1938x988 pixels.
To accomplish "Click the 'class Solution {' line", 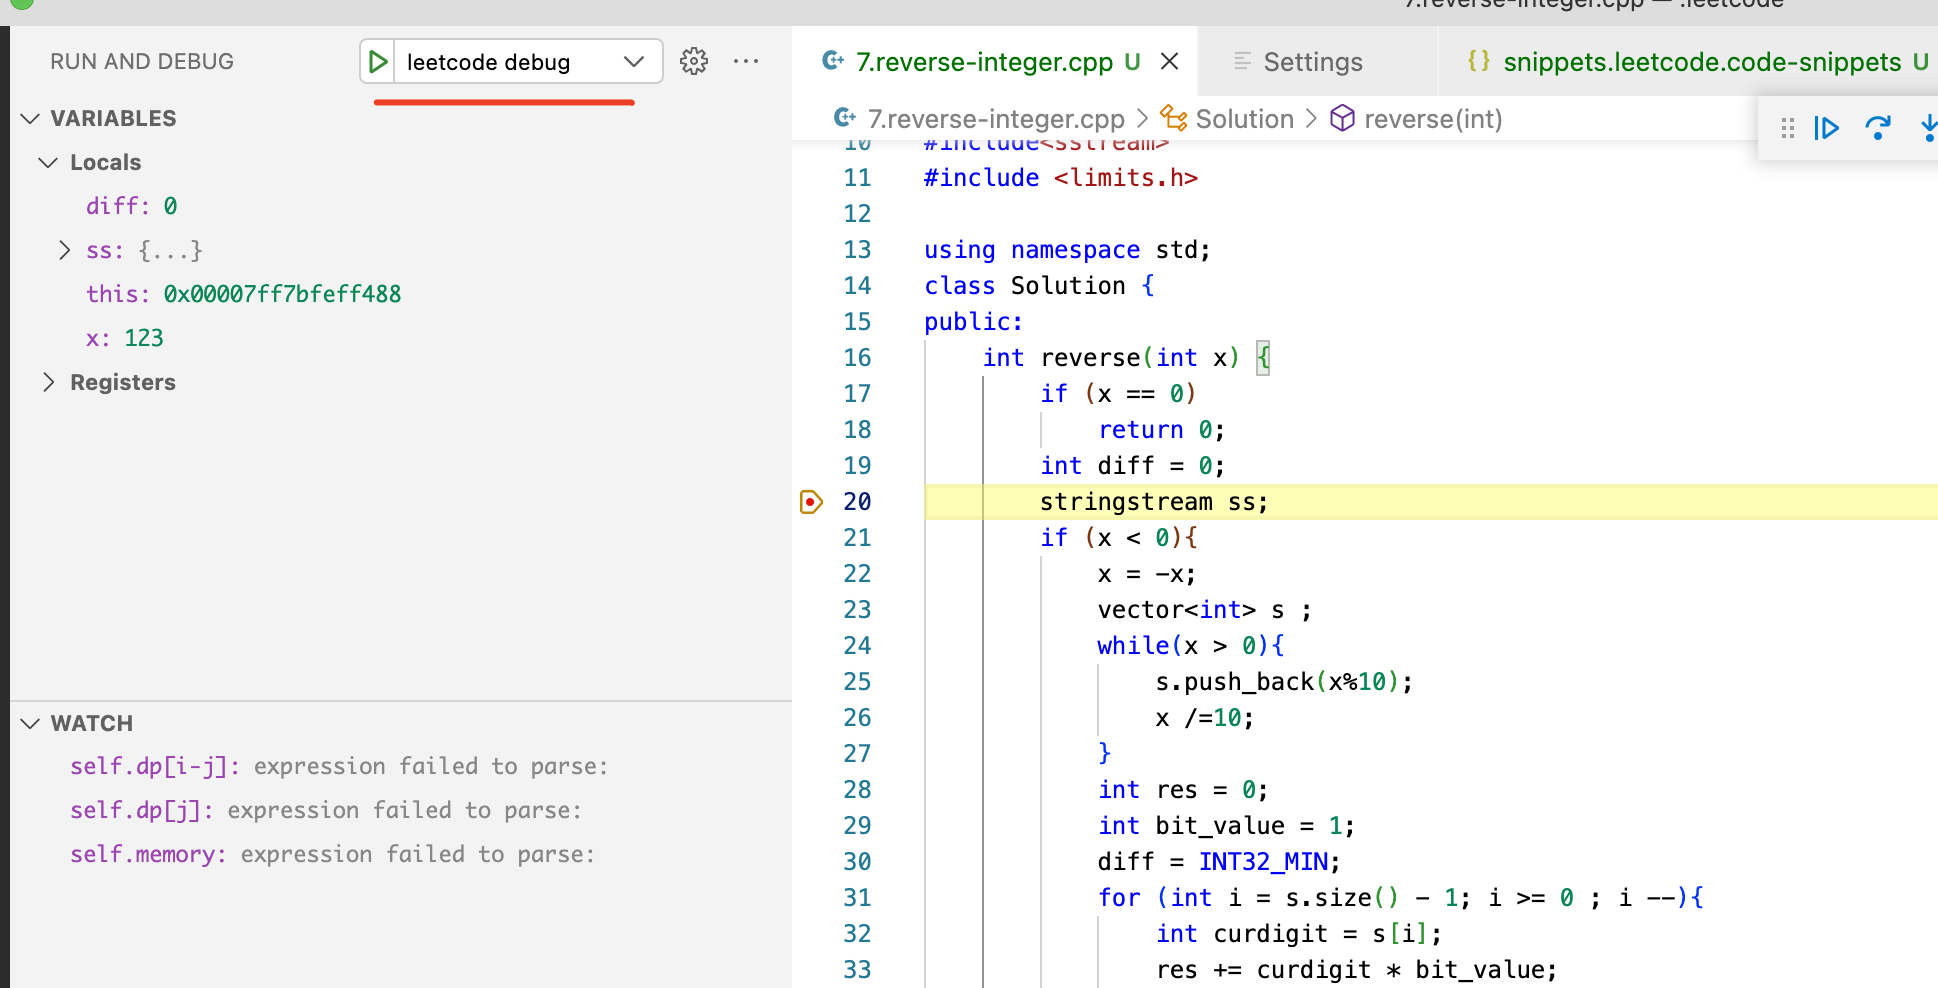I will pos(1039,286).
